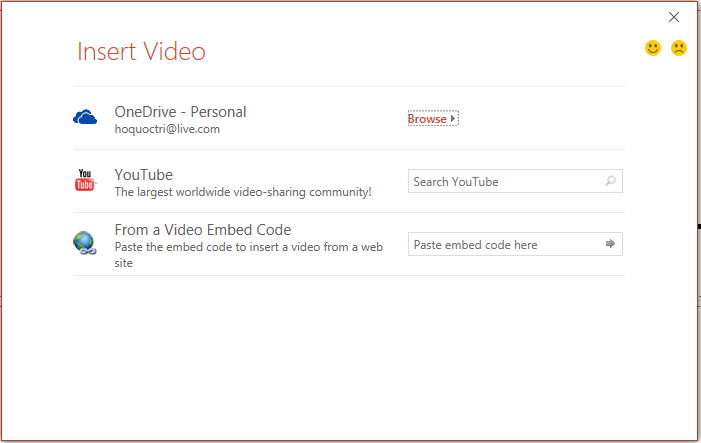Click the YouTube logo icon
701x443 pixels.
click(85, 180)
